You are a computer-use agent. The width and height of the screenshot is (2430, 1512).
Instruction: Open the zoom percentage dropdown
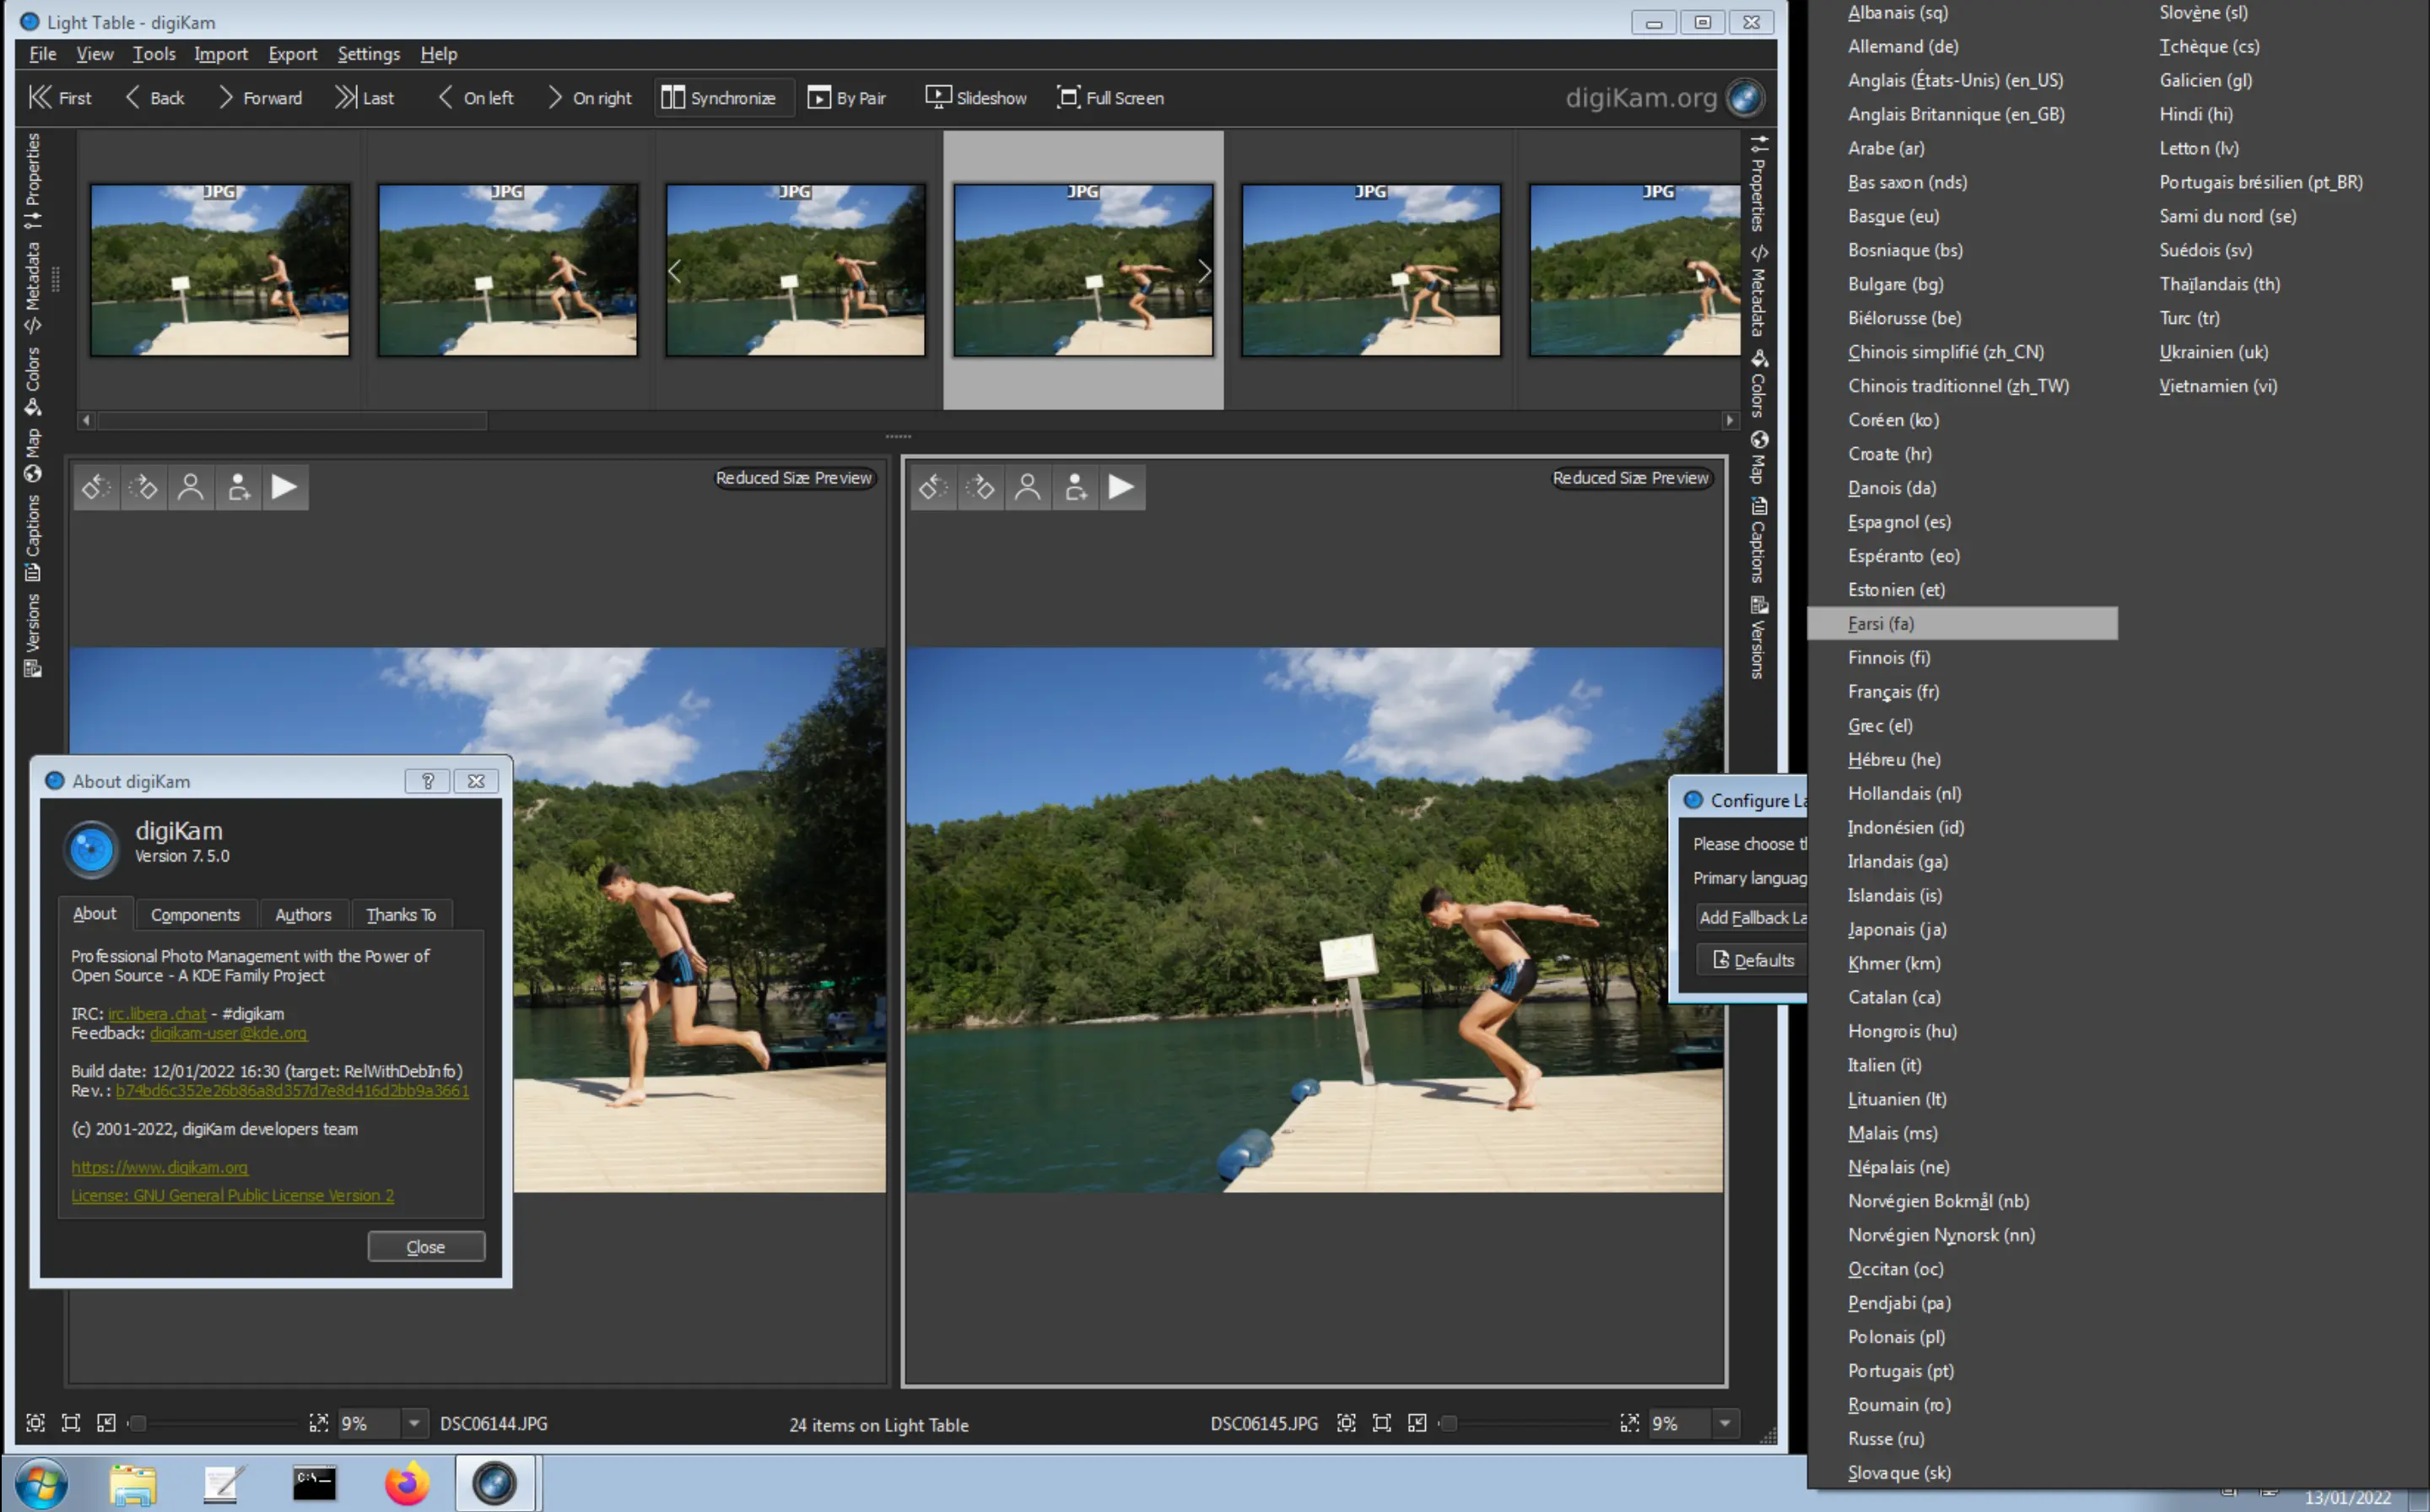(414, 1423)
